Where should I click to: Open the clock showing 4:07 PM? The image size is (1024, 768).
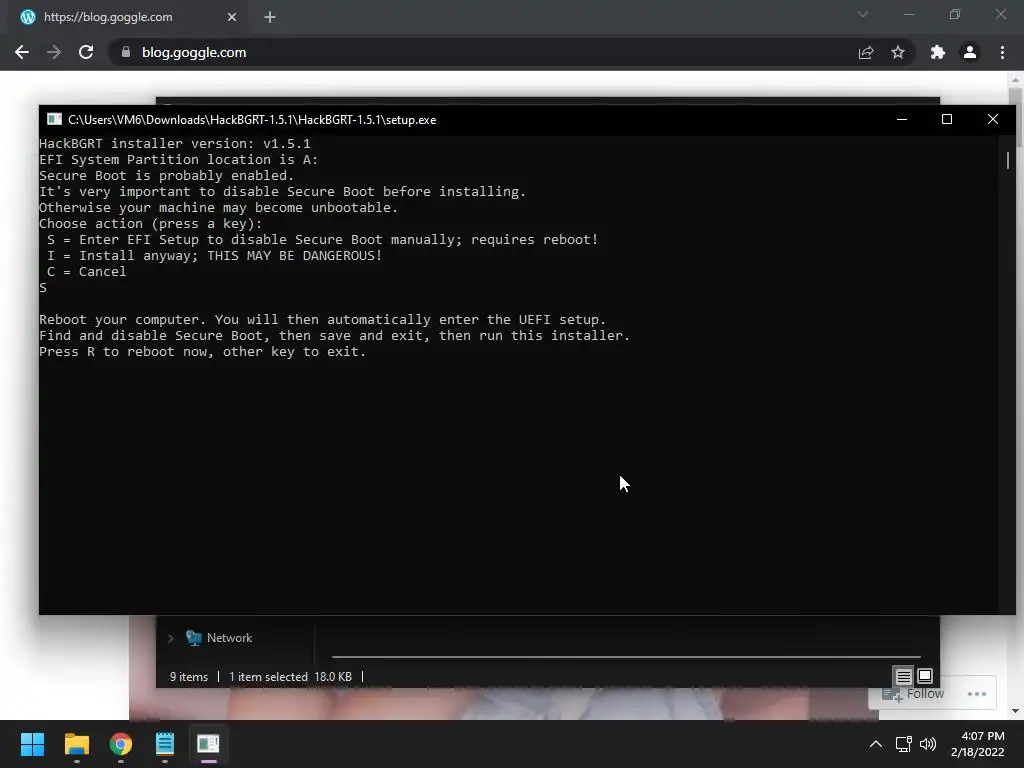(978, 744)
